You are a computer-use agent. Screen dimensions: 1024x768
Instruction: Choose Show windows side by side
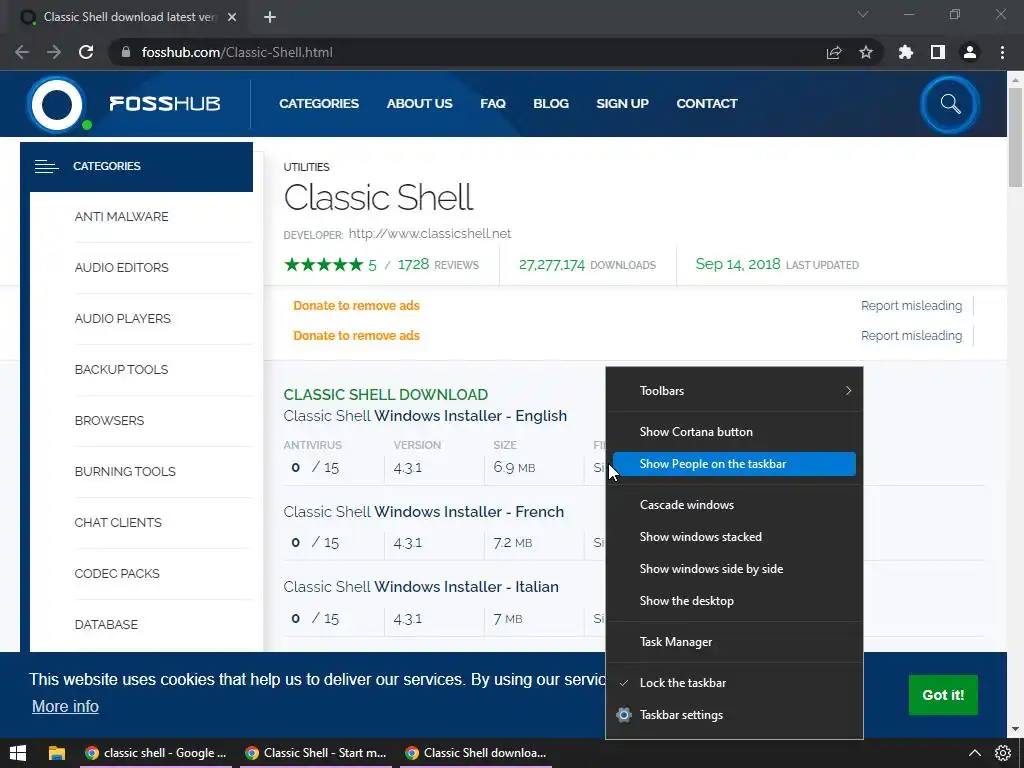734,569
